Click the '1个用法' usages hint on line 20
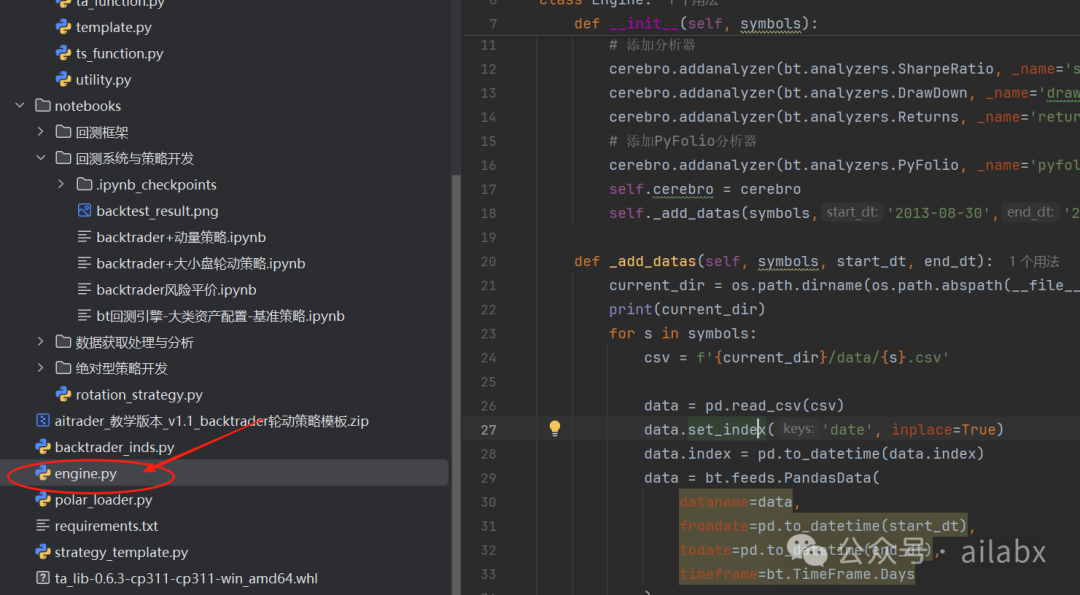The width and height of the screenshot is (1080, 595). [1034, 262]
